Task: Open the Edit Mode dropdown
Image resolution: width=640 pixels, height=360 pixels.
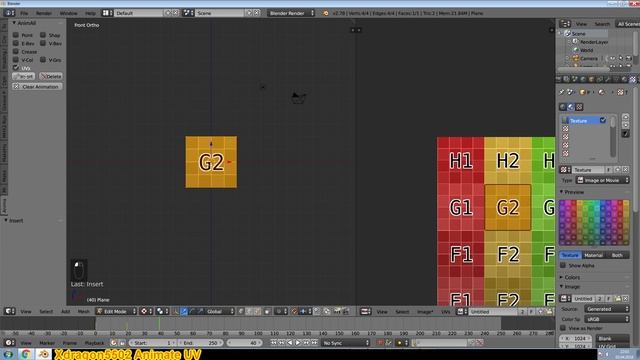Action: pyautogui.click(x=116, y=311)
